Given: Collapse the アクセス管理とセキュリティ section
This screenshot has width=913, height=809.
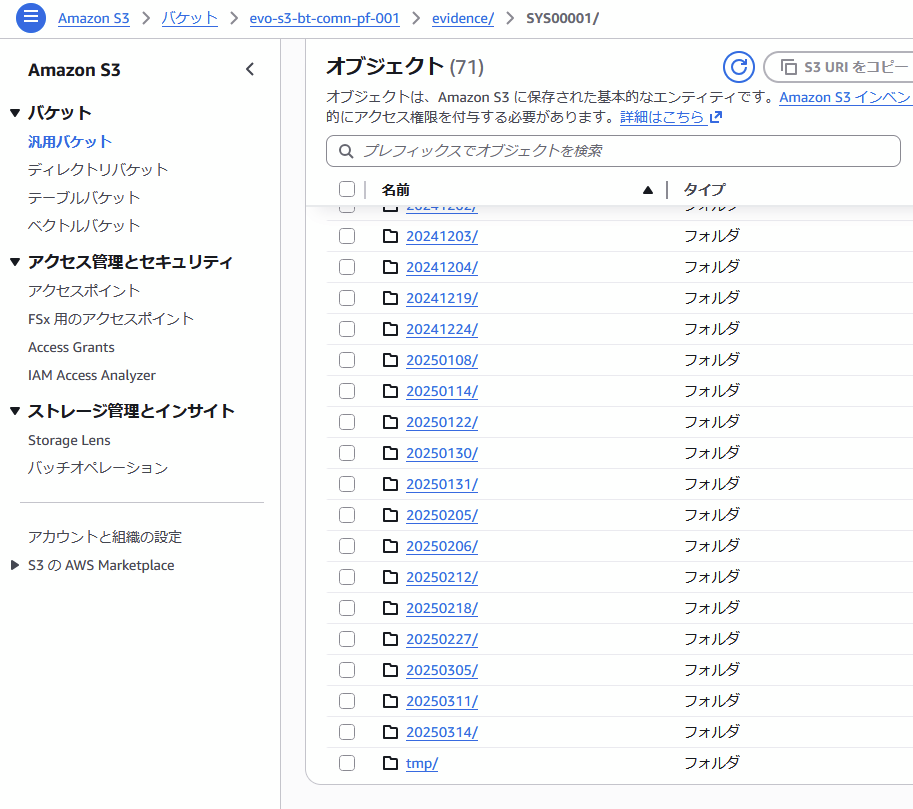Looking at the screenshot, I should [x=15, y=262].
